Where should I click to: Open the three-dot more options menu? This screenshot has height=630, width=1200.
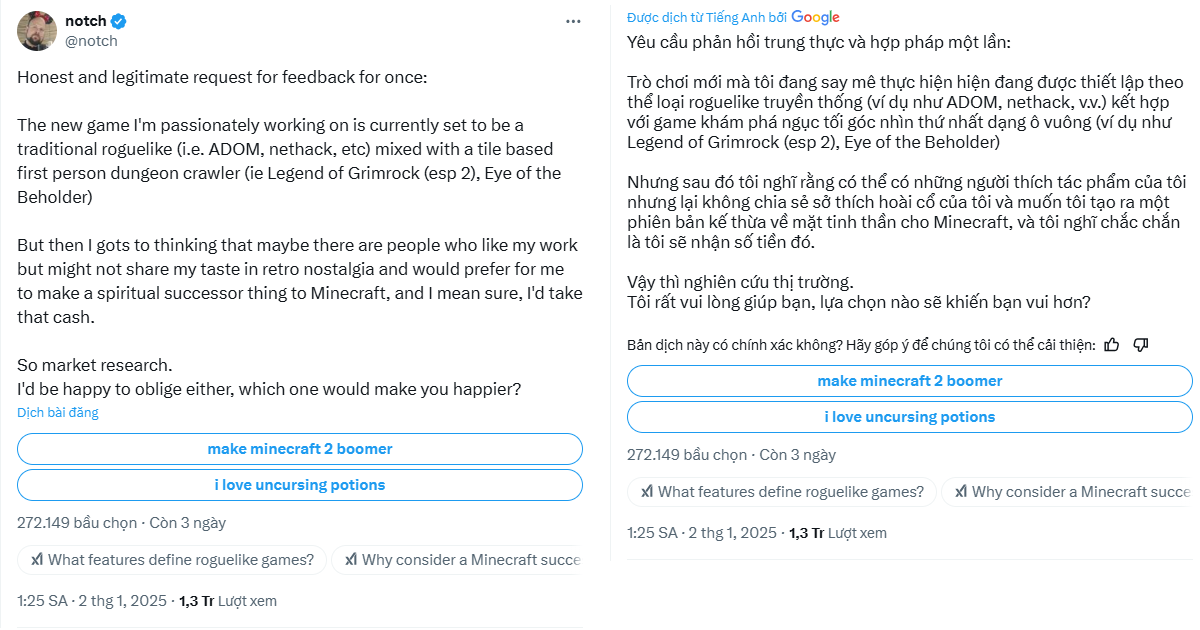tap(573, 21)
